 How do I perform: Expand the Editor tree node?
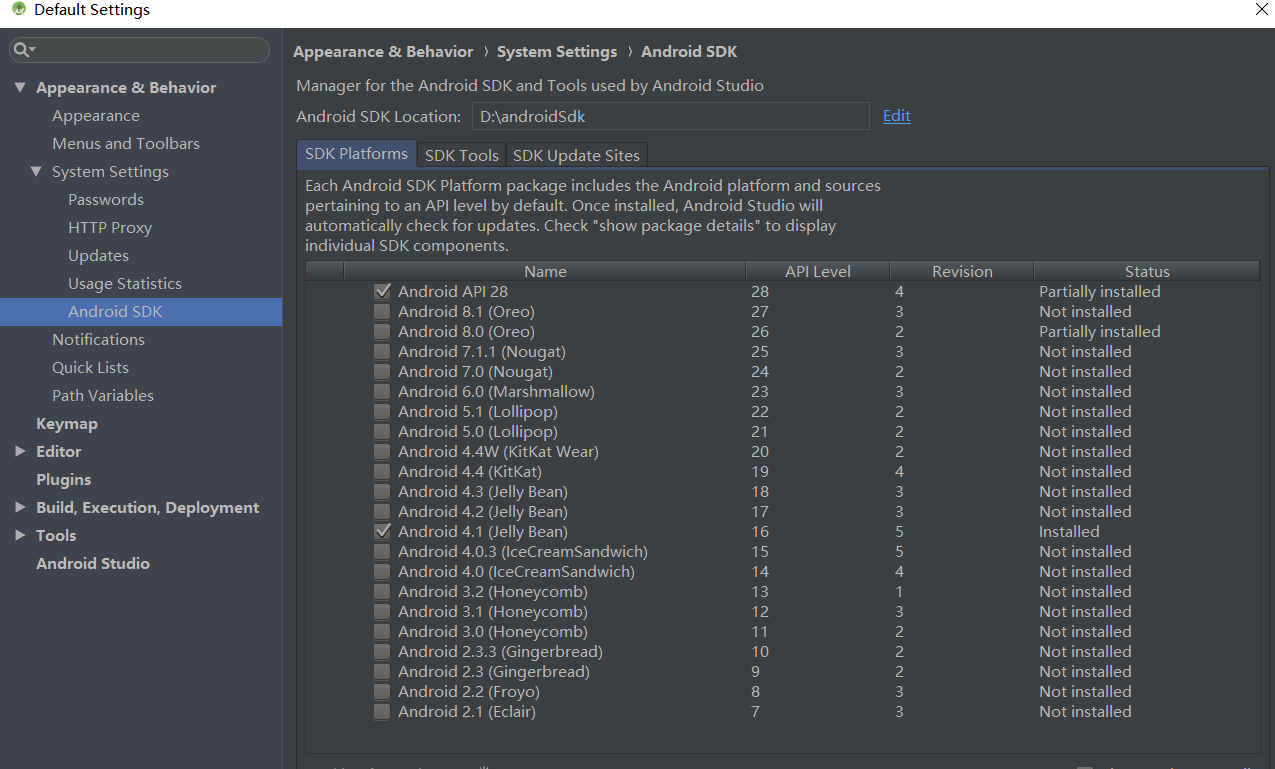click(x=20, y=452)
